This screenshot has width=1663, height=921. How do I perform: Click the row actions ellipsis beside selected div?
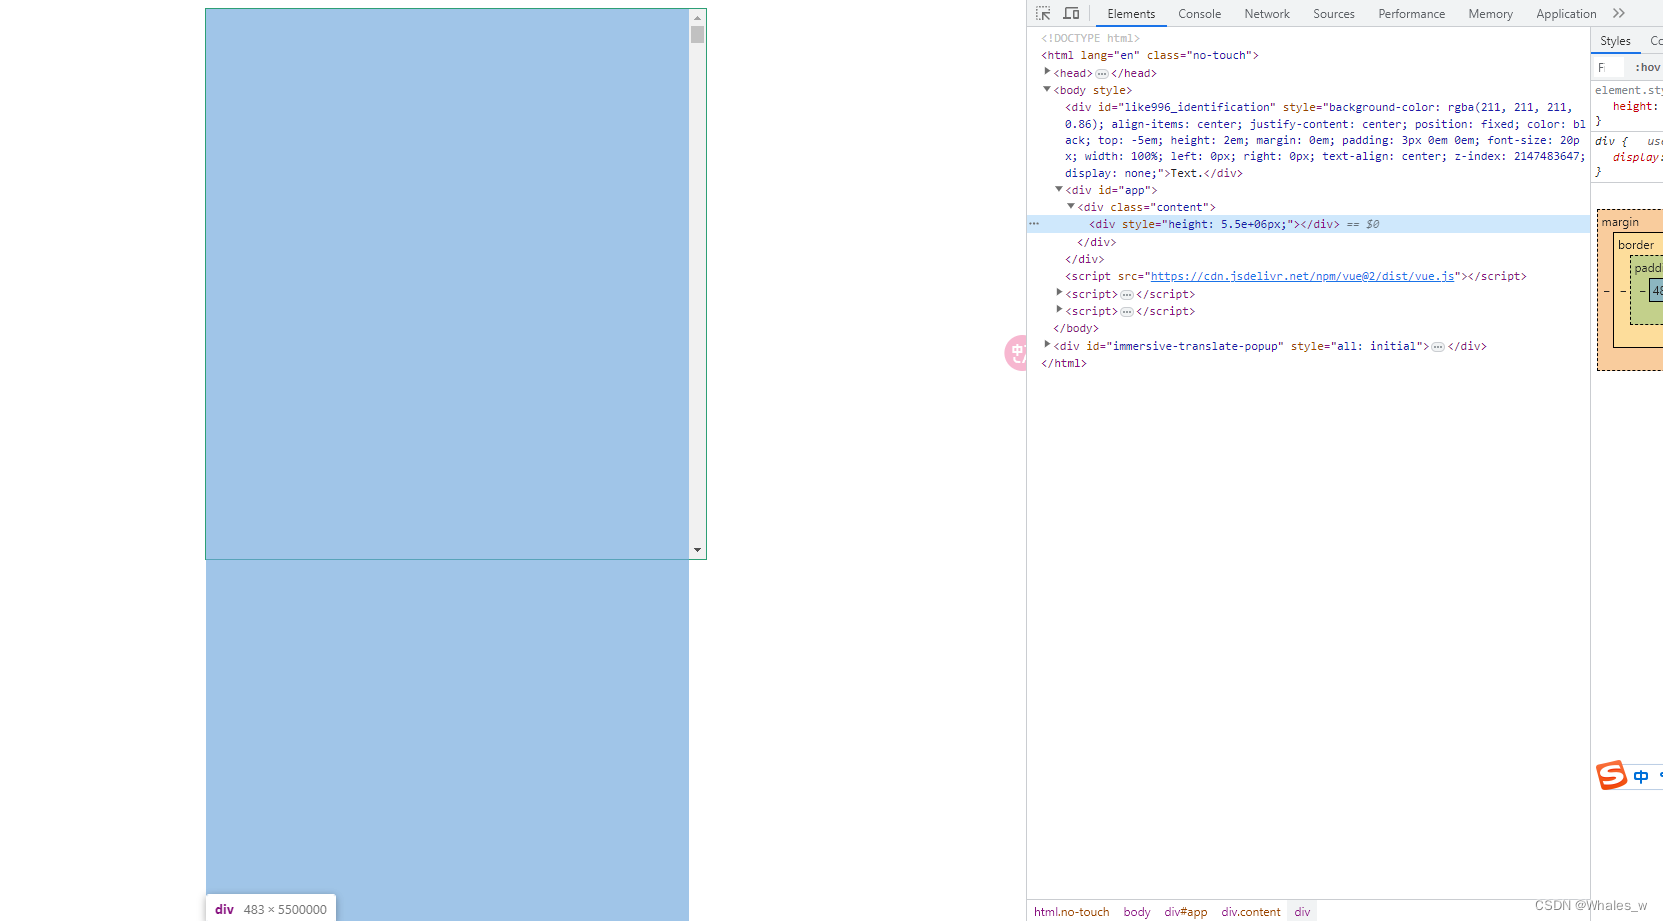[x=1034, y=224]
